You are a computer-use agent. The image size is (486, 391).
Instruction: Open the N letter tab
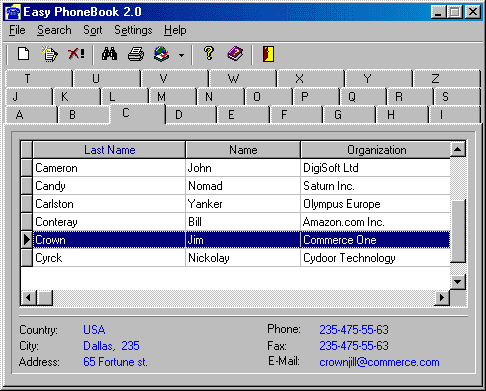(x=220, y=97)
